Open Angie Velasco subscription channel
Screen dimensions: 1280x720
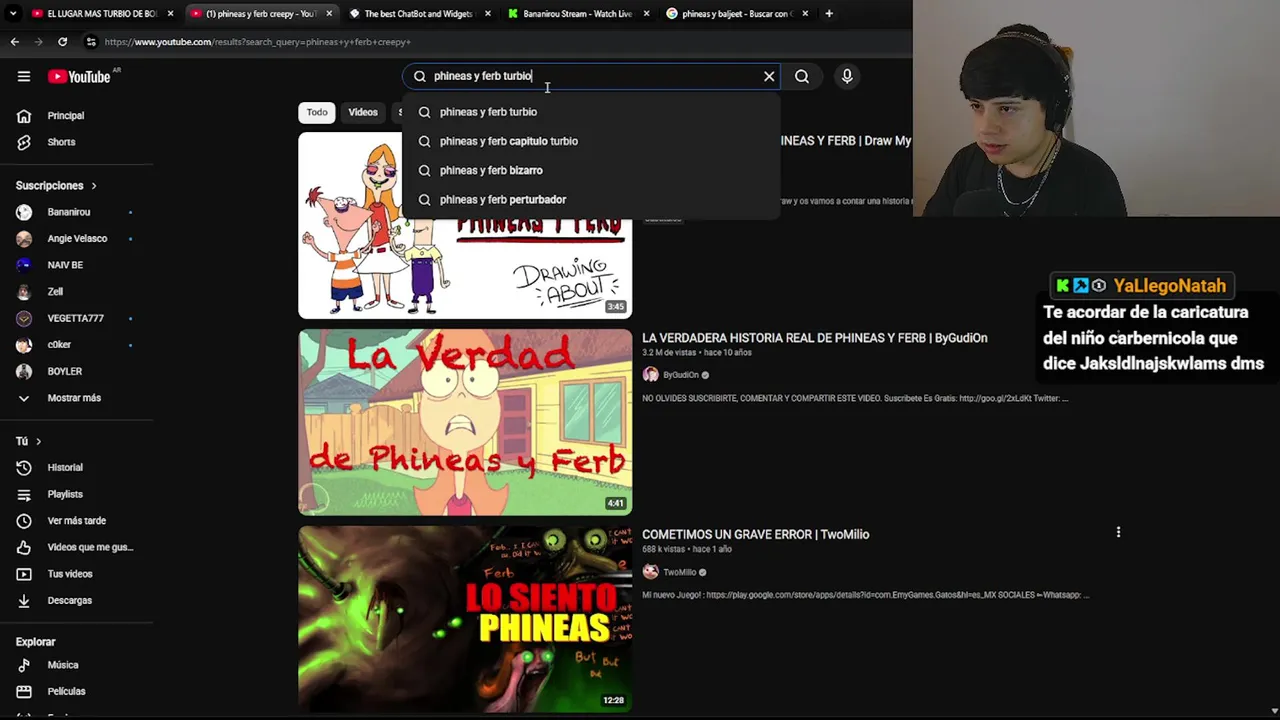77,239
